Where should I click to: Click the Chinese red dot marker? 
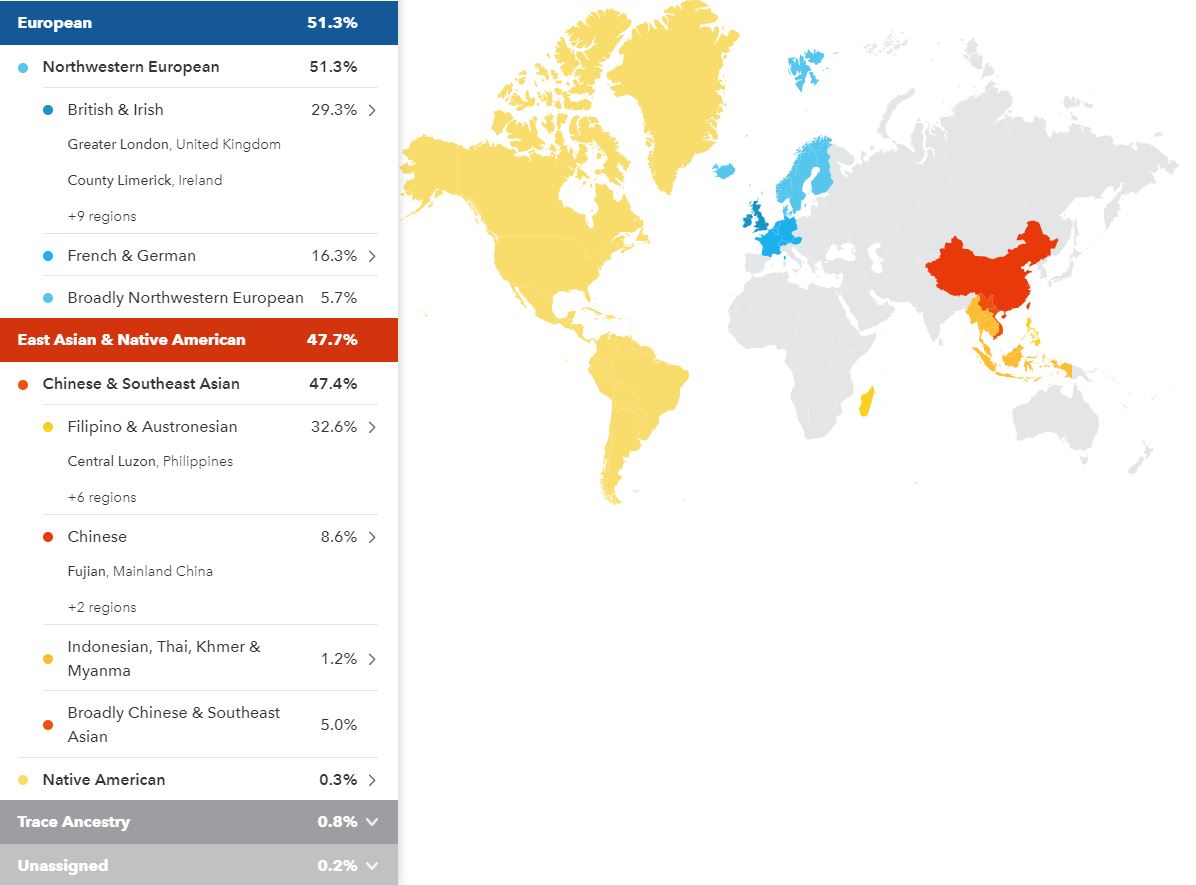coord(48,537)
